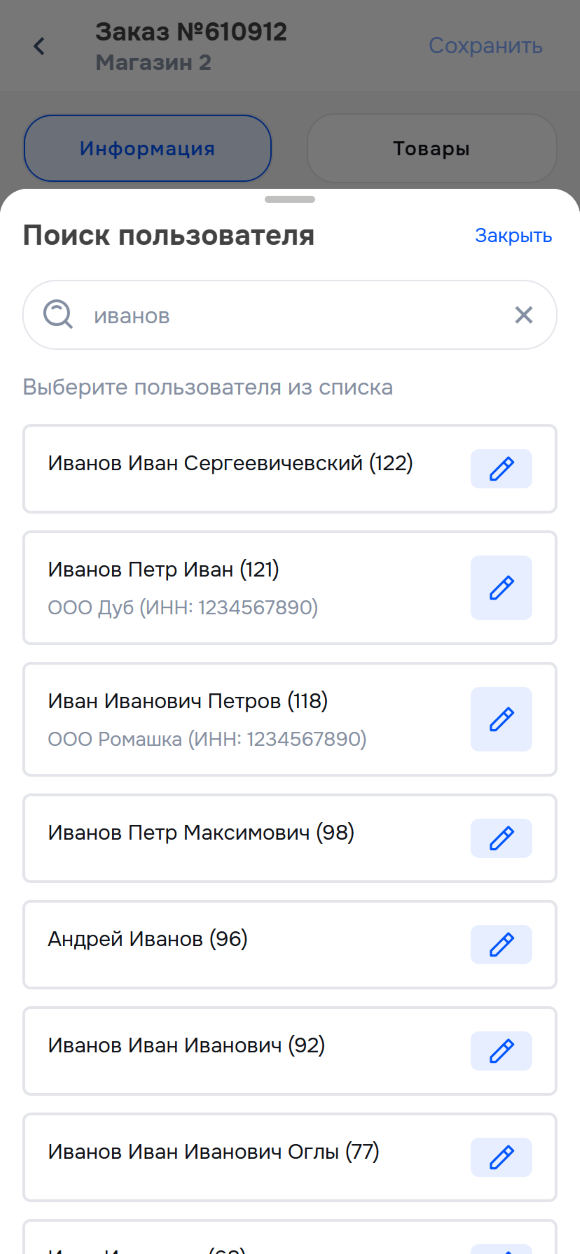Edit user Иван Иванович Петров (118)

pos(501,719)
